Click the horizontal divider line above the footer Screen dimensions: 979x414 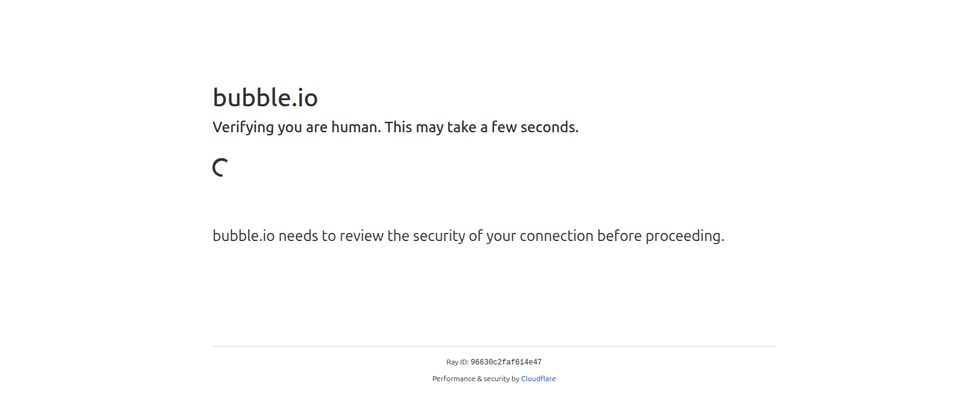coord(494,346)
